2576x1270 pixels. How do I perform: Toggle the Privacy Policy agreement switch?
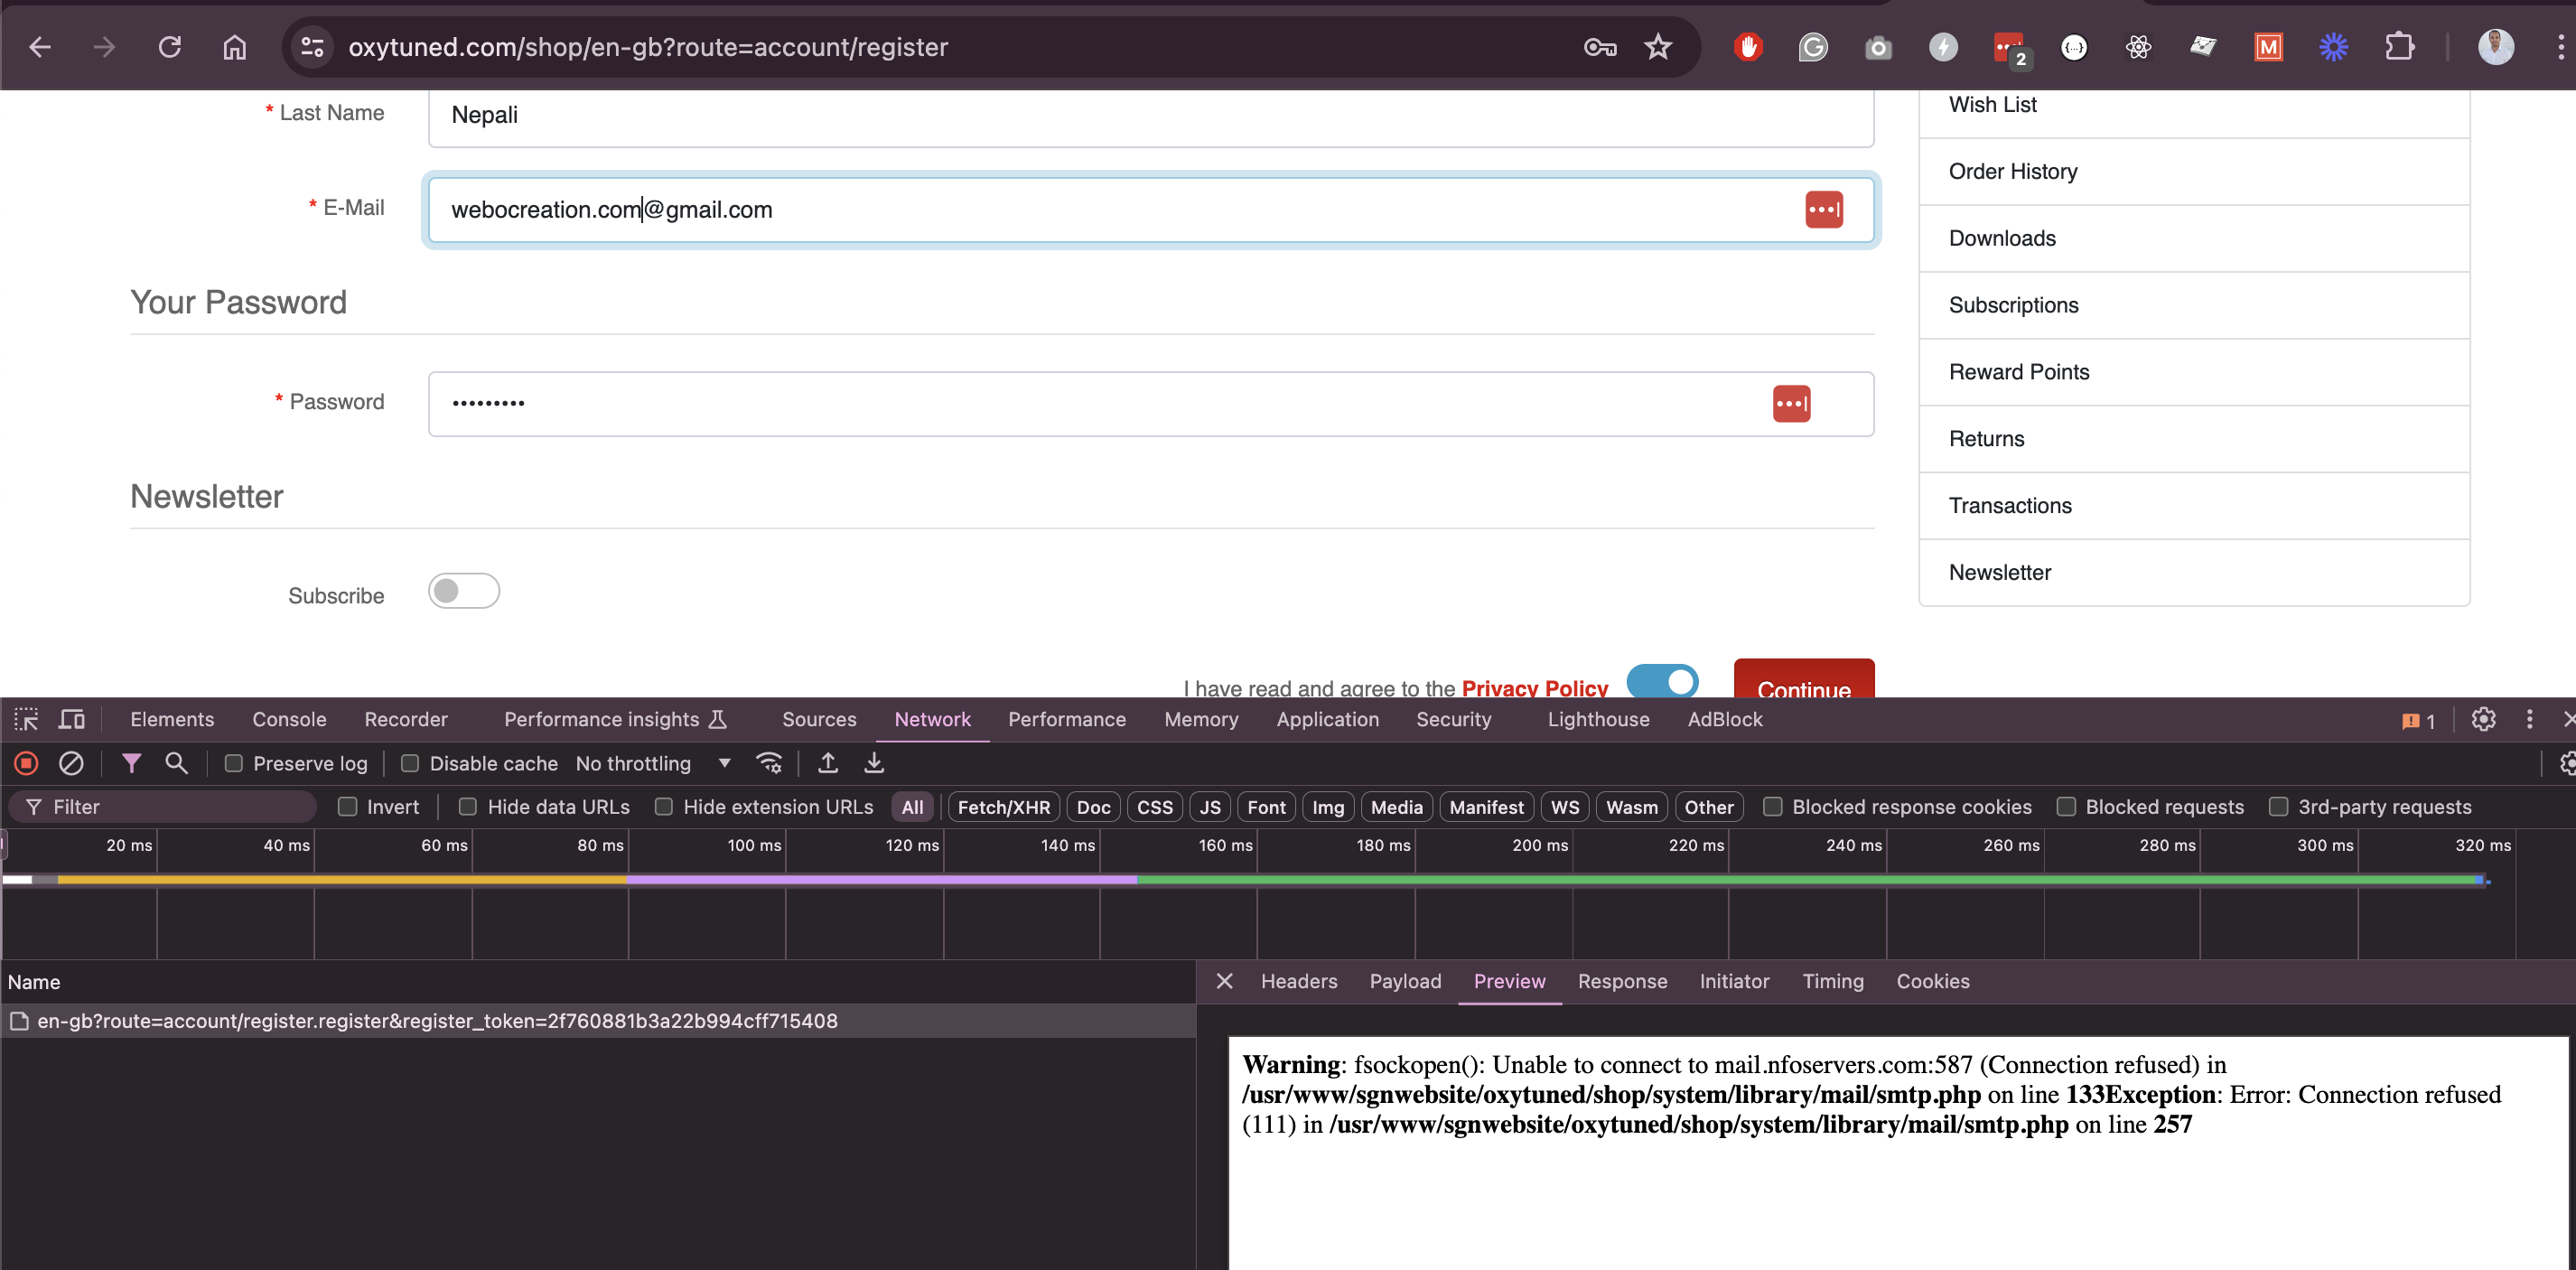tap(1662, 681)
